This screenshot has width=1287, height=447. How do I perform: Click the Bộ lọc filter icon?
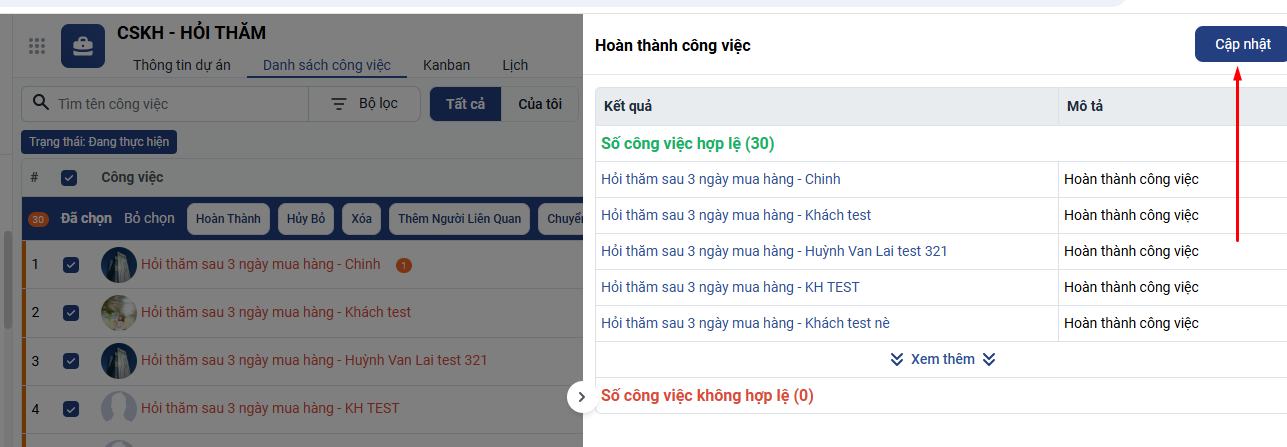tap(339, 104)
